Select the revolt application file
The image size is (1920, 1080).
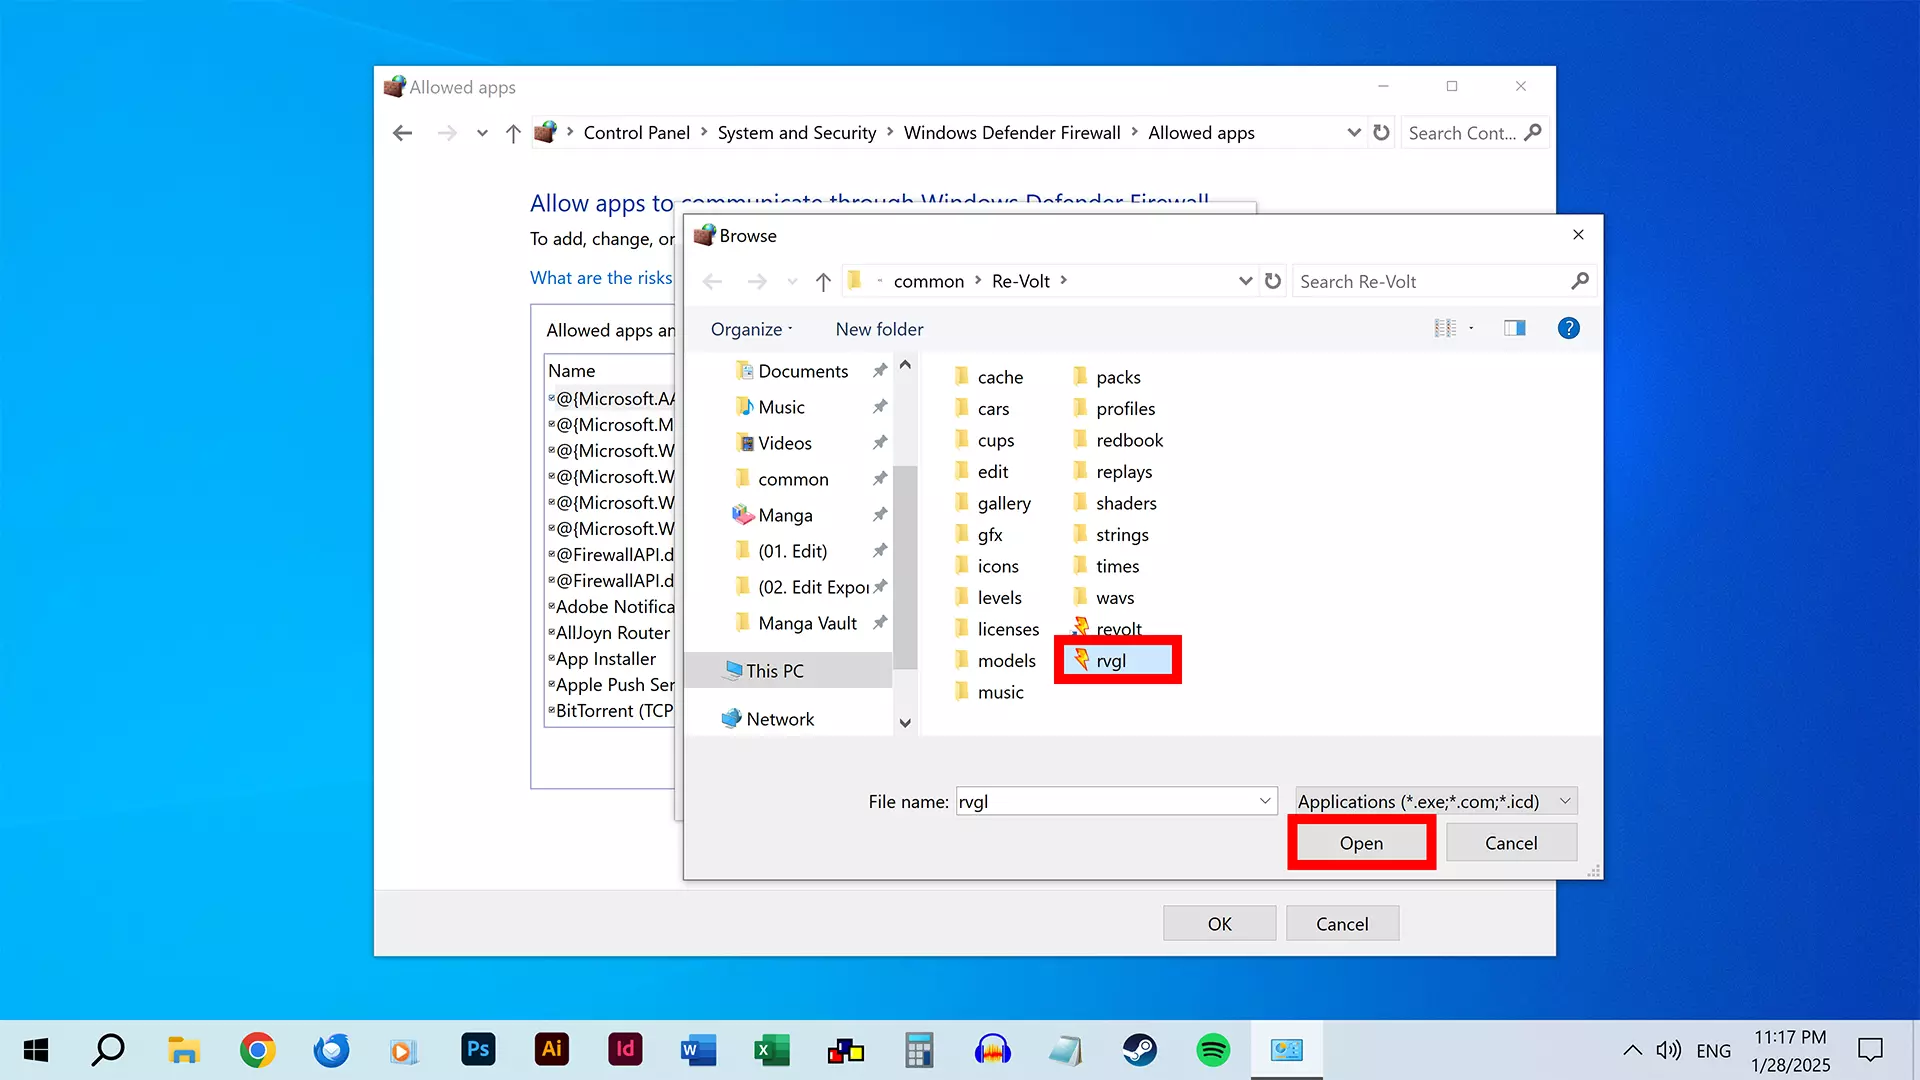coord(1117,629)
